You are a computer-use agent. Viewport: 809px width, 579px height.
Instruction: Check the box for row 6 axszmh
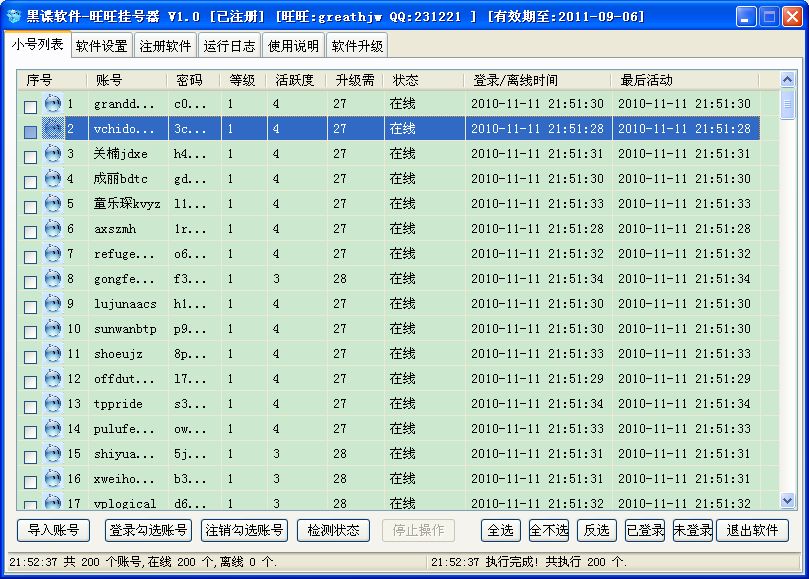point(30,232)
